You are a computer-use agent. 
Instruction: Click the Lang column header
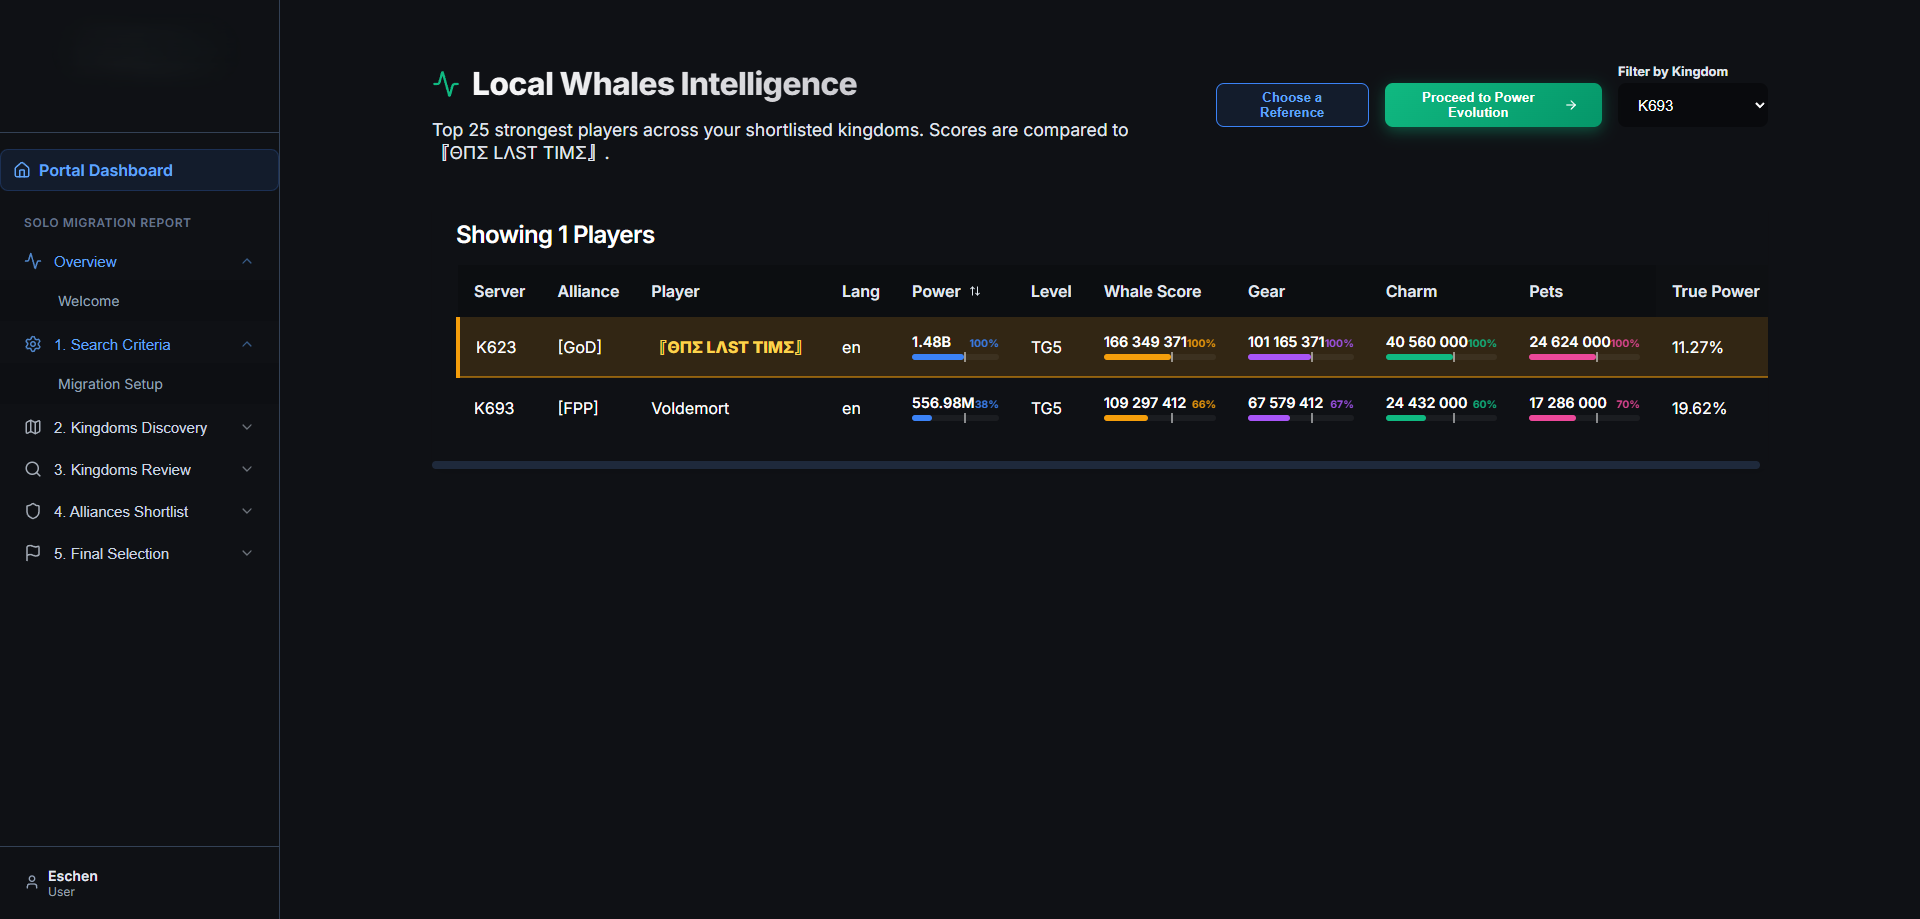point(860,291)
